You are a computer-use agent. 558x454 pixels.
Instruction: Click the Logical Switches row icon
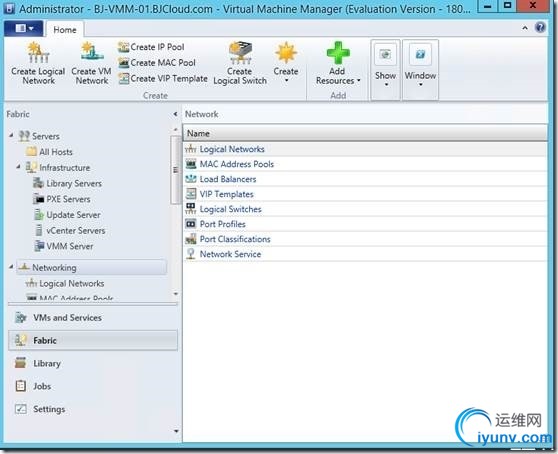tap(191, 209)
